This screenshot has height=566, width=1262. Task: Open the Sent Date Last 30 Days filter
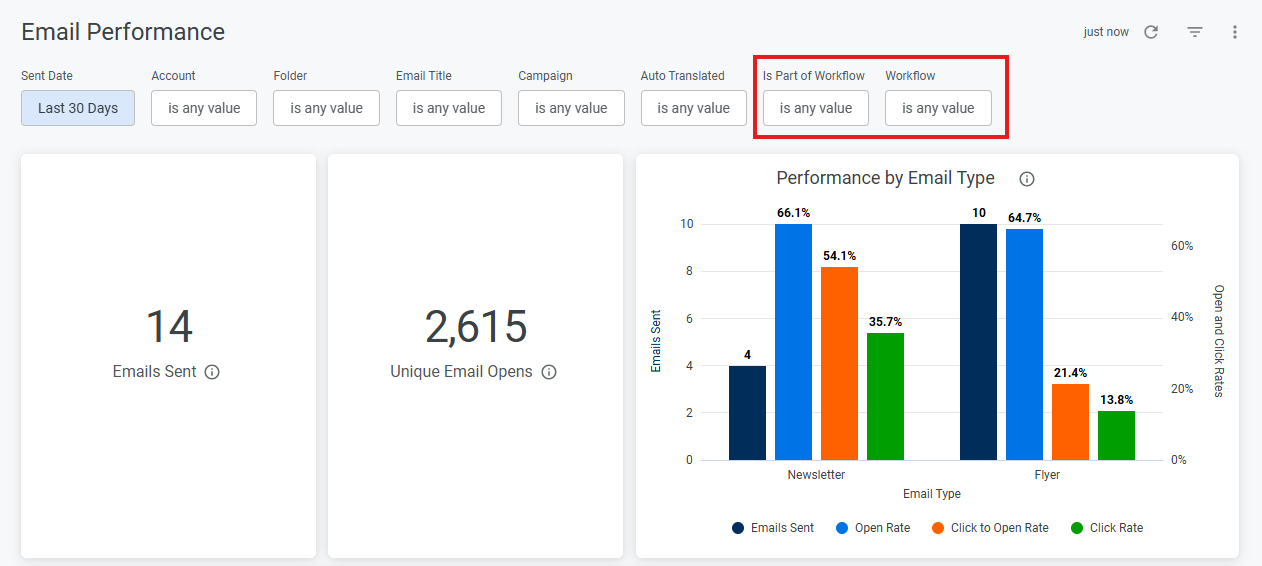click(78, 108)
